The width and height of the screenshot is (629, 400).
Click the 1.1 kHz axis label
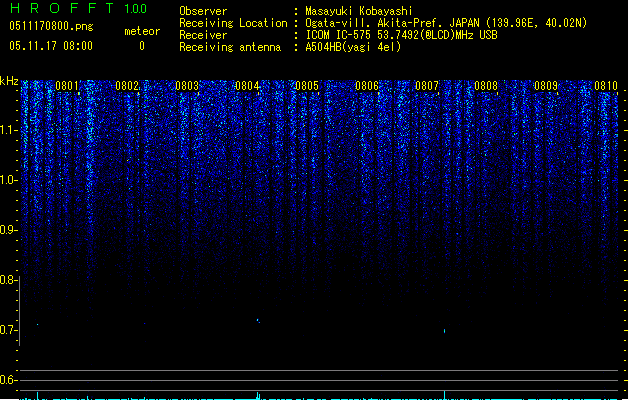coord(9,130)
